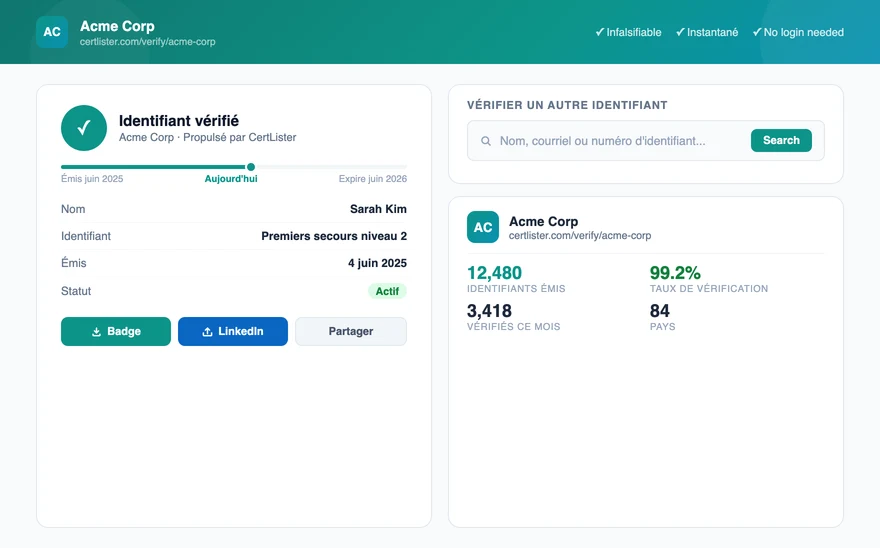880x548 pixels.
Task: Open the stats card certlister.com/verify/acme-corp link
Action: point(580,235)
